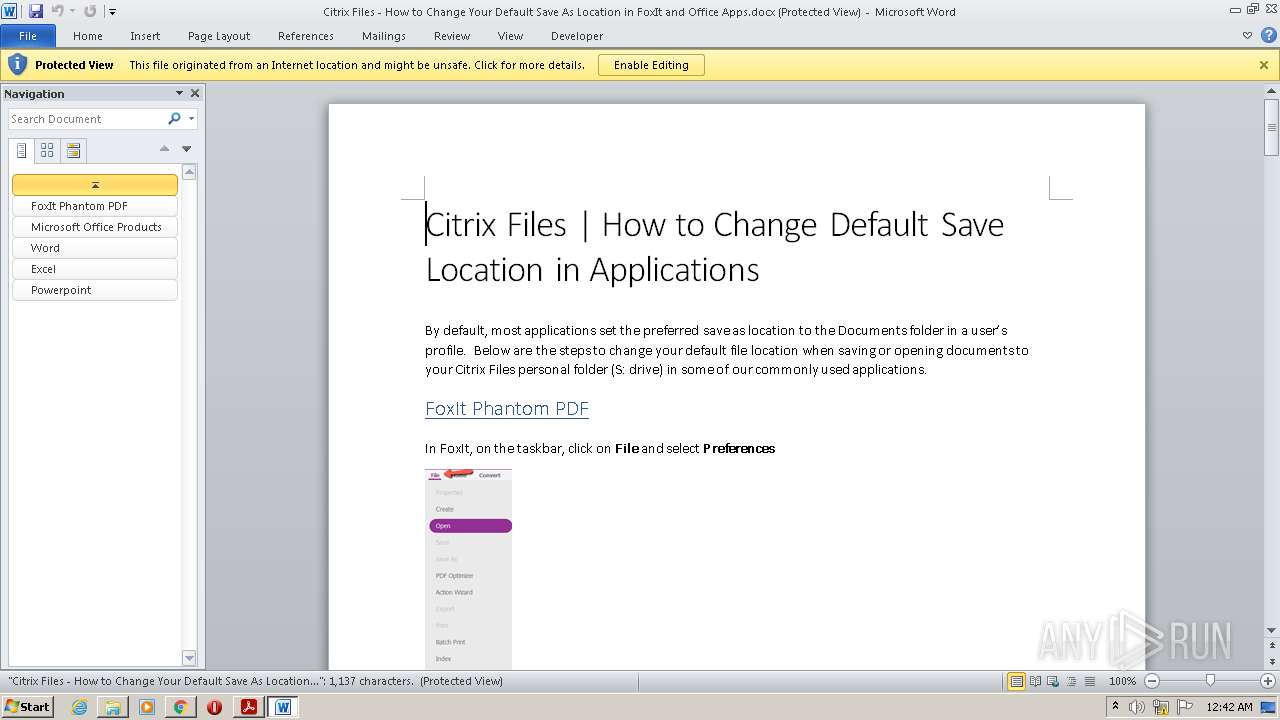Open Google Chrome from the taskbar
This screenshot has width=1280, height=720.
pos(181,707)
